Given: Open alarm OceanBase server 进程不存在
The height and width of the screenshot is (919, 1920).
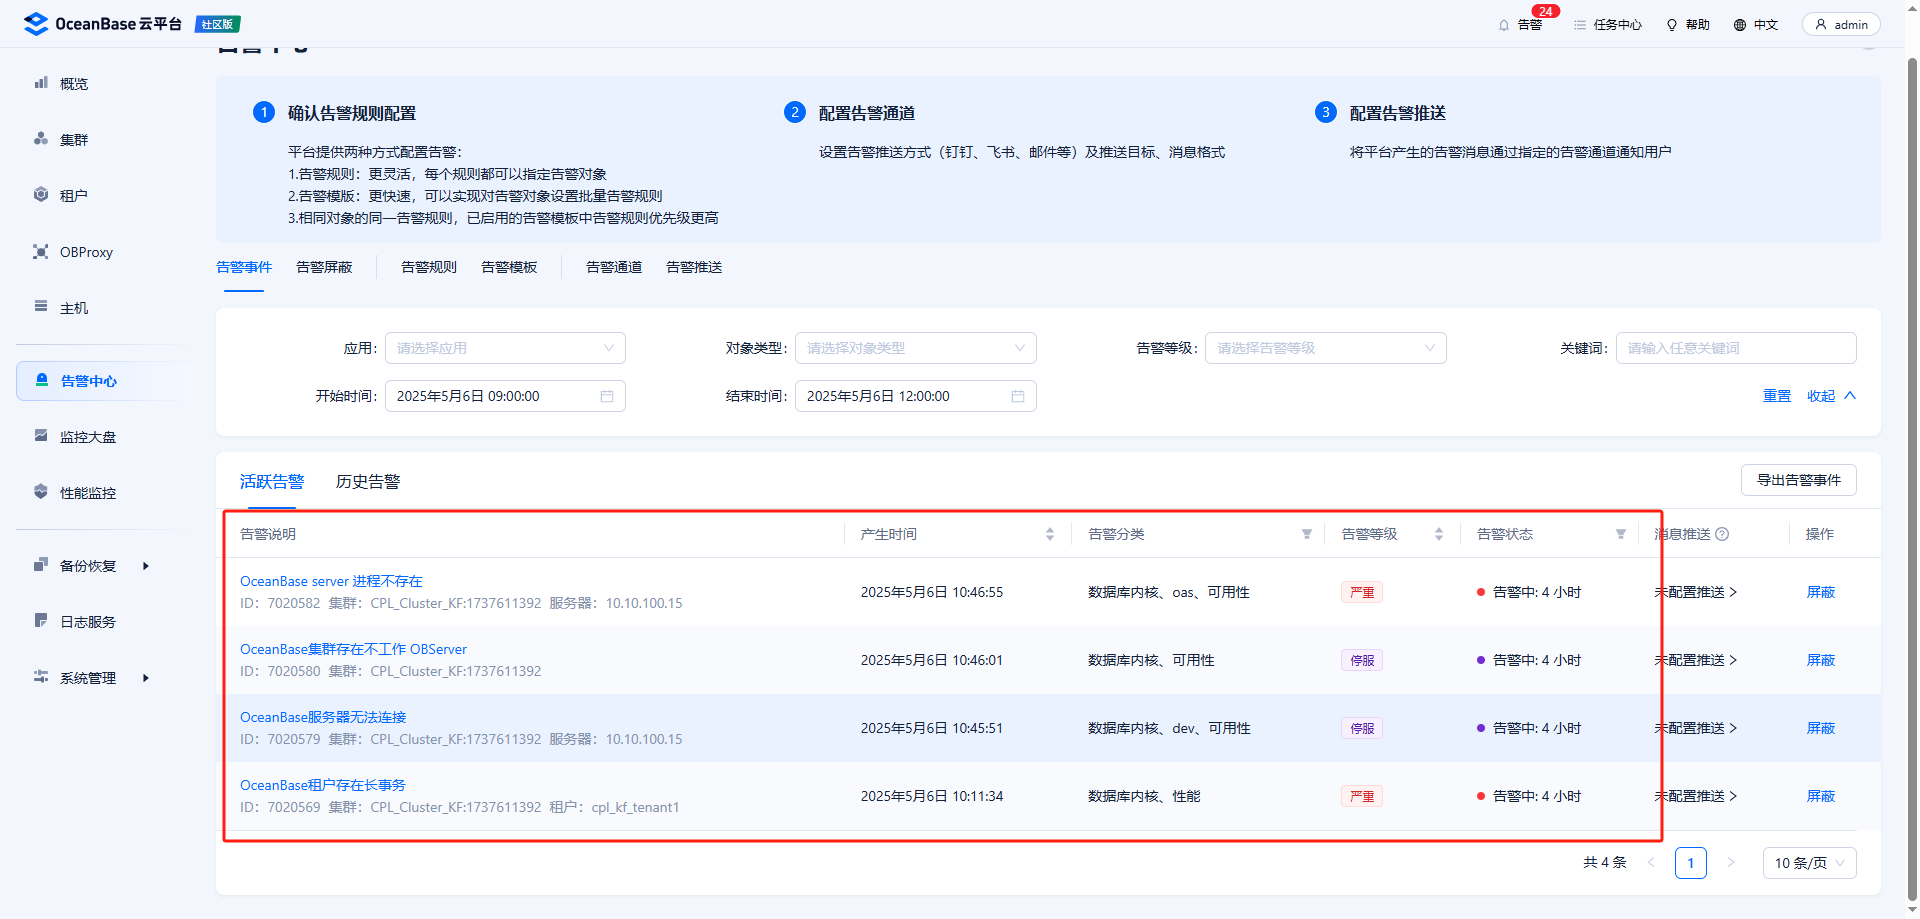Looking at the screenshot, I should coord(331,581).
